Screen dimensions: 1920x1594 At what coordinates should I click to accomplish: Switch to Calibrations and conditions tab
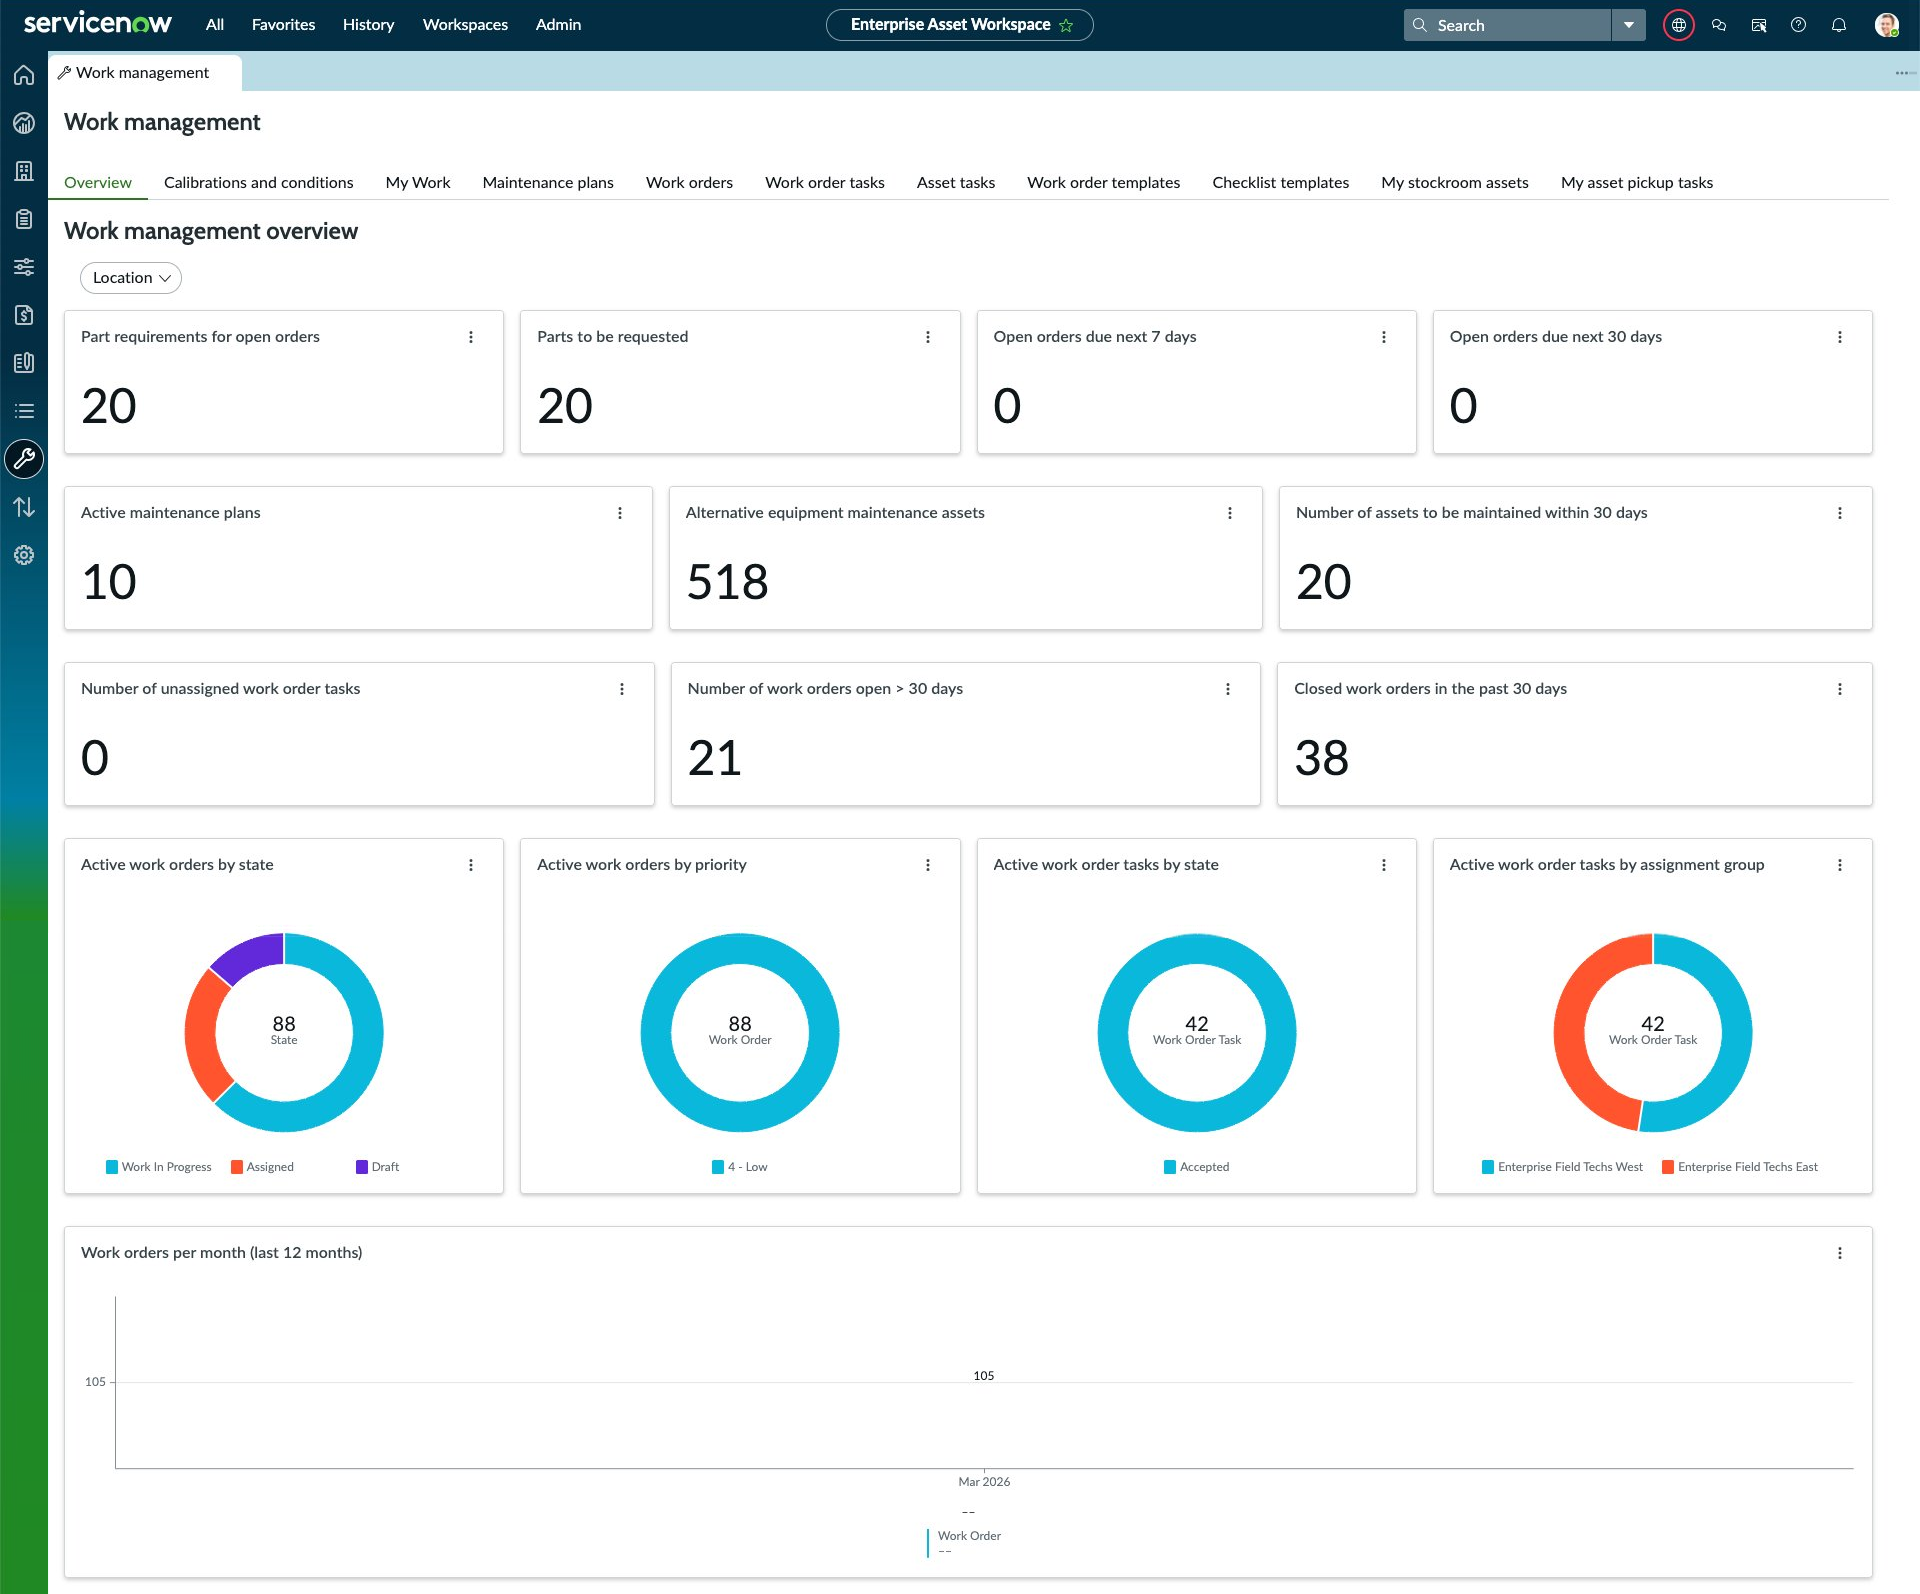tap(258, 182)
